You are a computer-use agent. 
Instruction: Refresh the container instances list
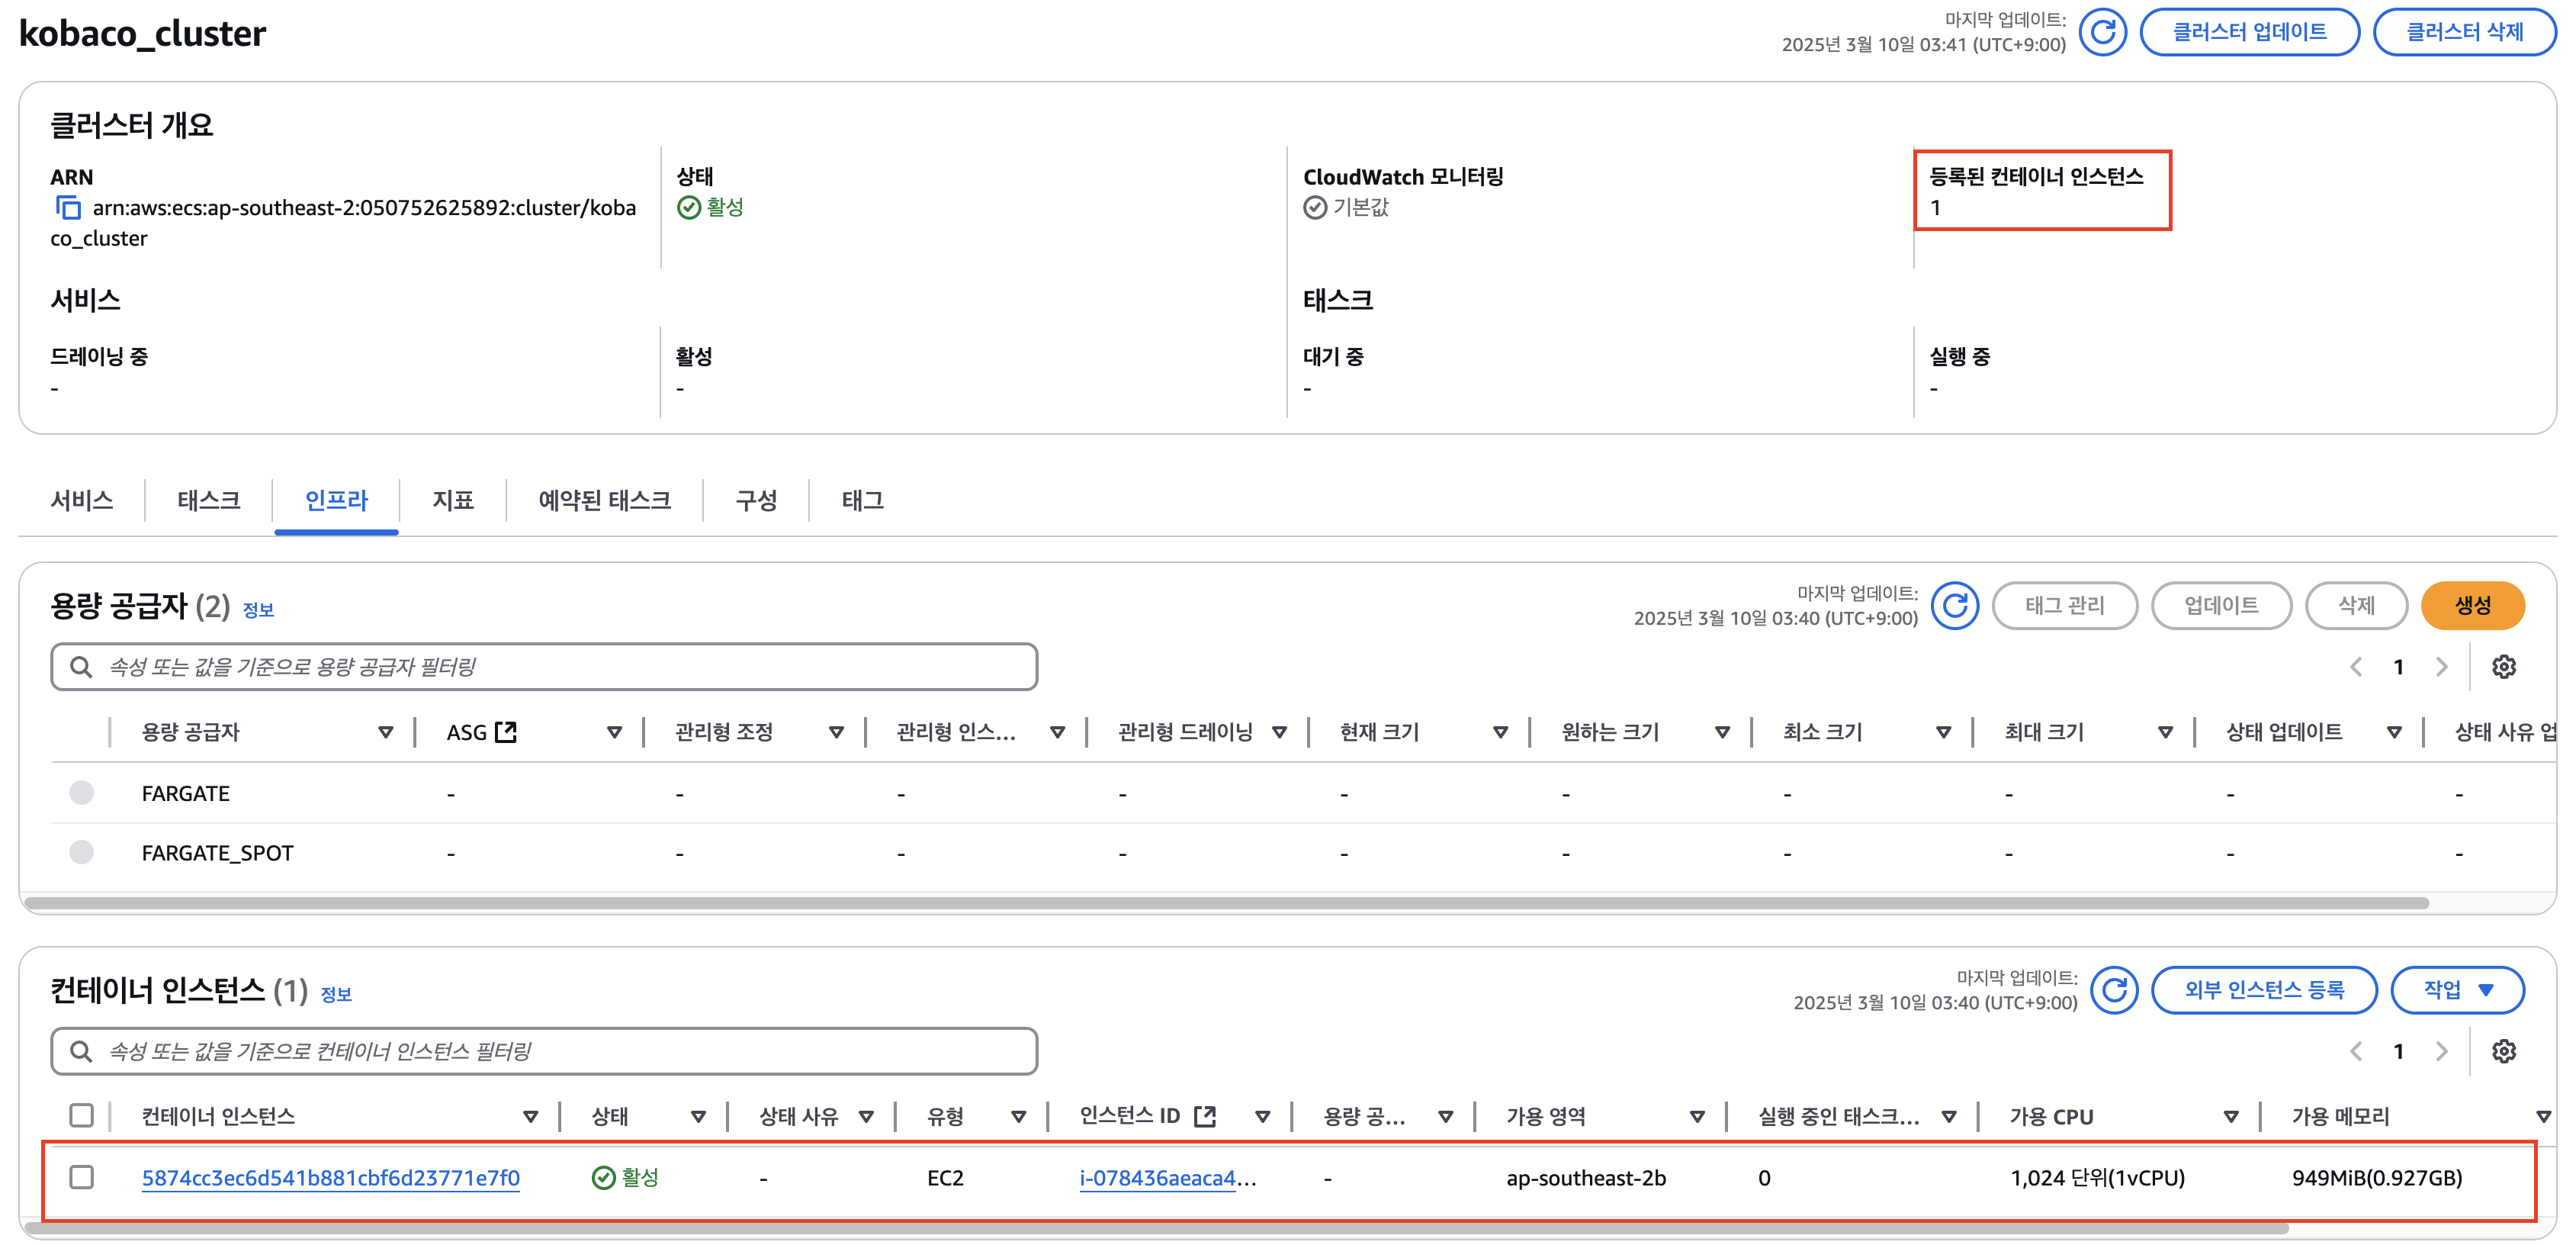point(2114,990)
